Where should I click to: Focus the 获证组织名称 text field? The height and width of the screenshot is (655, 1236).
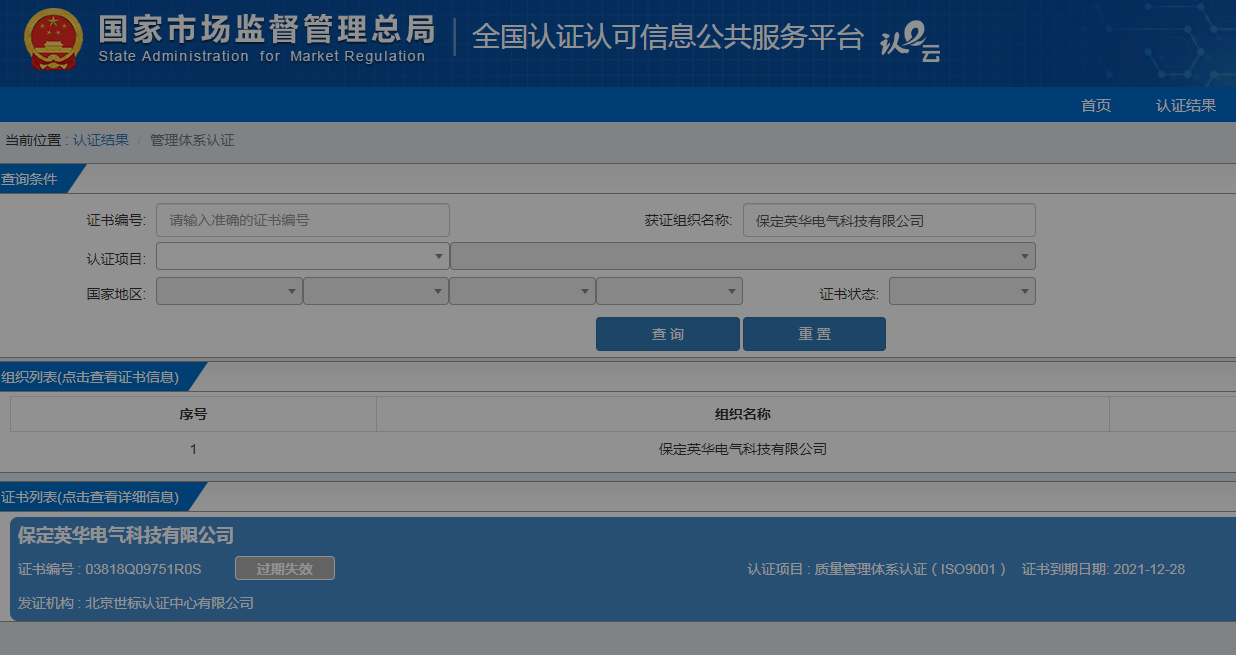[889, 220]
